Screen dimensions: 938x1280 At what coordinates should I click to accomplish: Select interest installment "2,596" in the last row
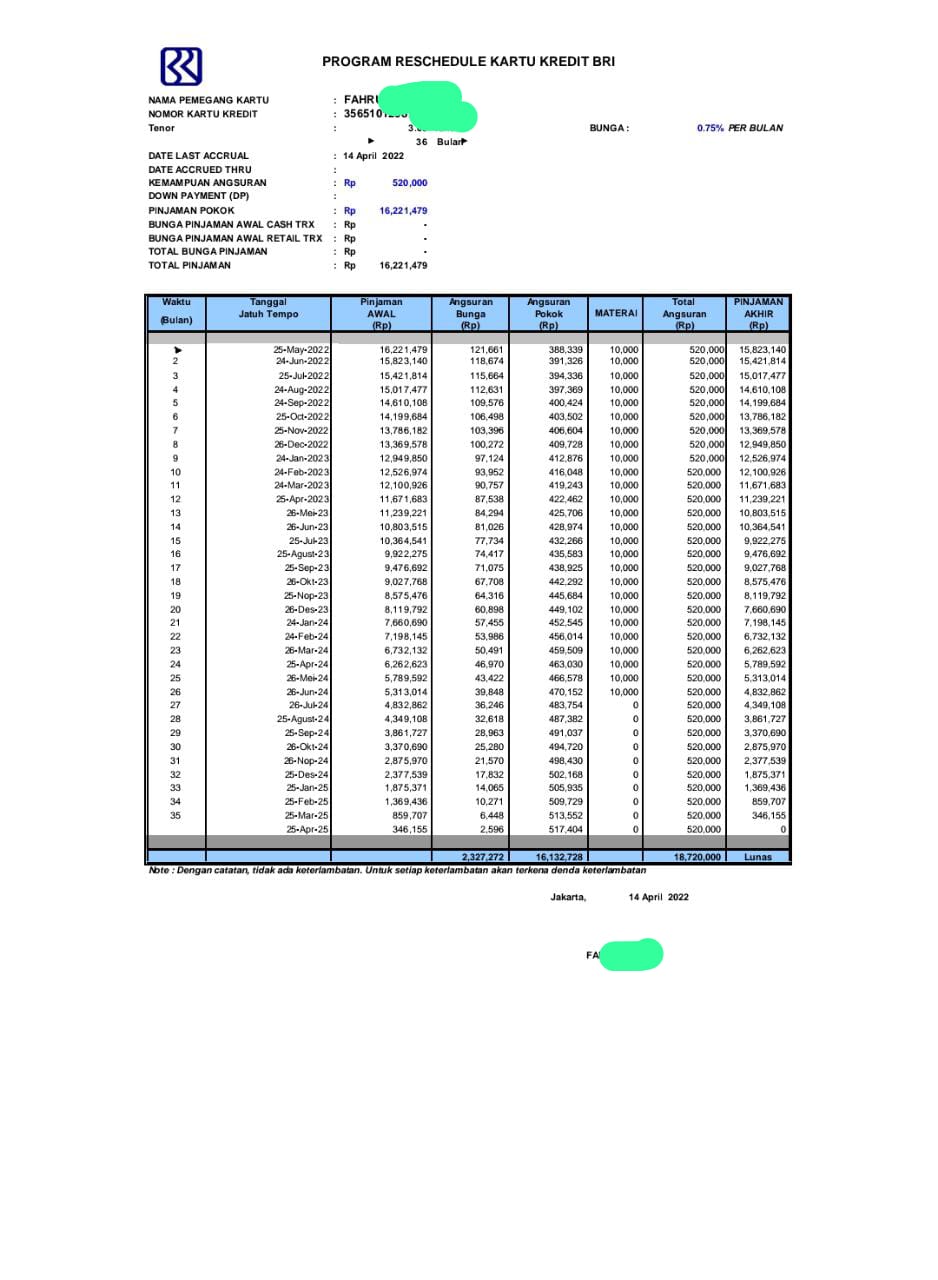click(492, 829)
